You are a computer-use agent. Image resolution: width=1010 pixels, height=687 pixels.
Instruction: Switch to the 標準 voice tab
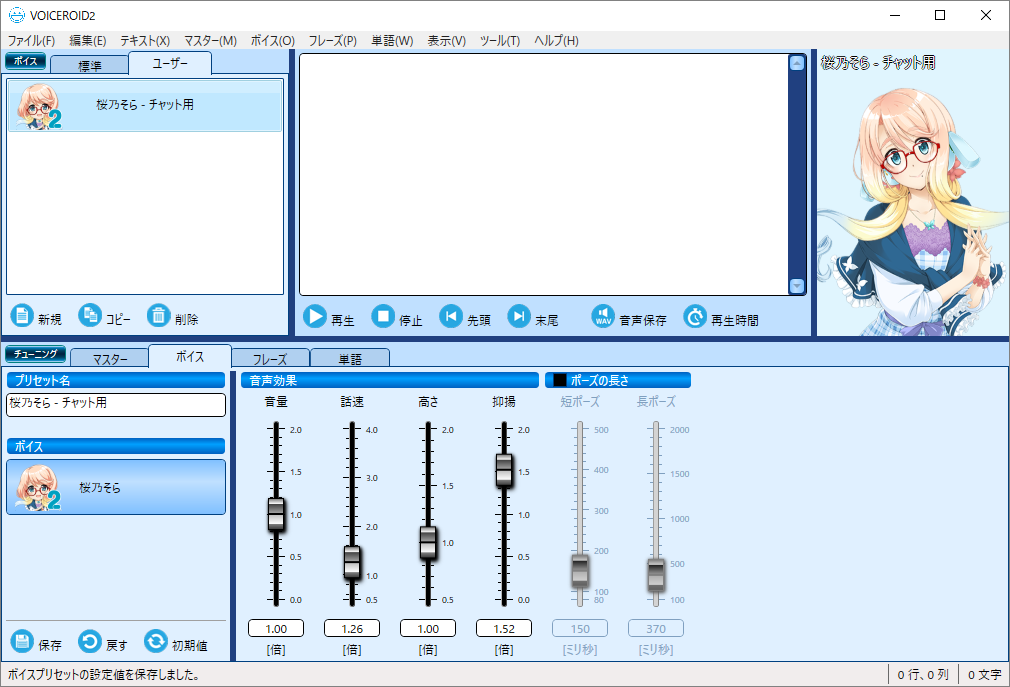pos(90,65)
